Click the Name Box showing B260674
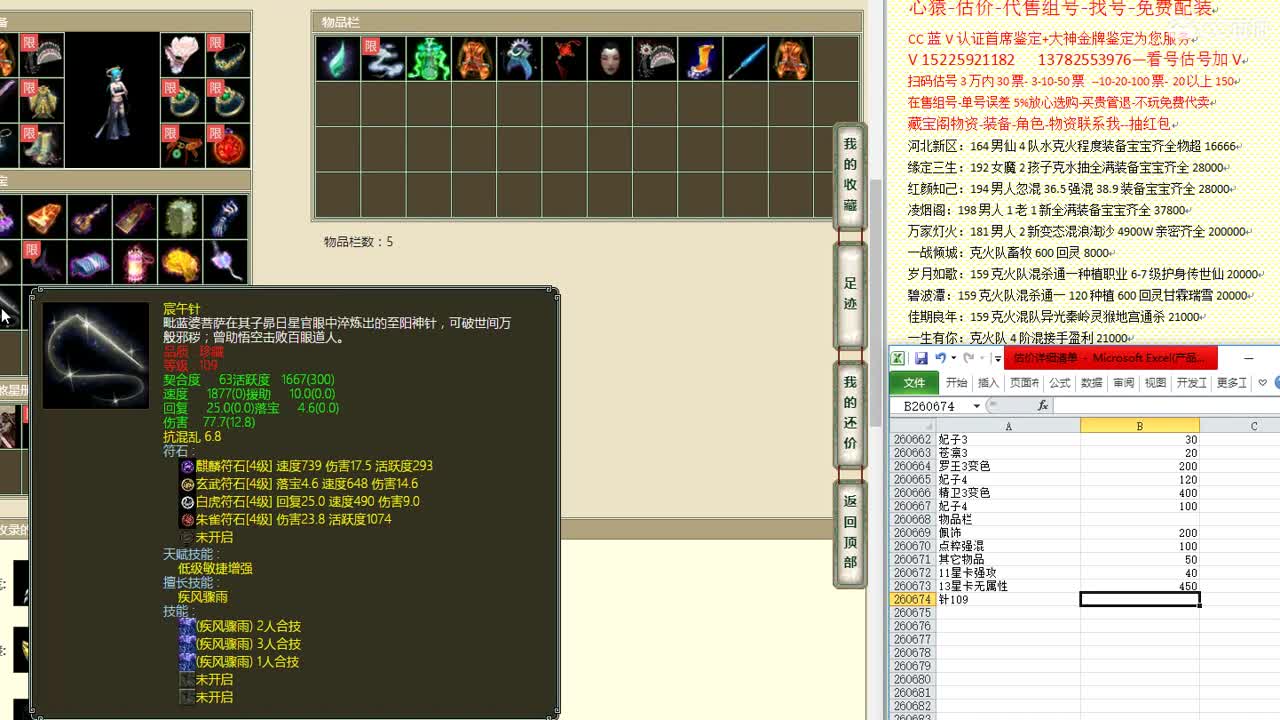 929,406
